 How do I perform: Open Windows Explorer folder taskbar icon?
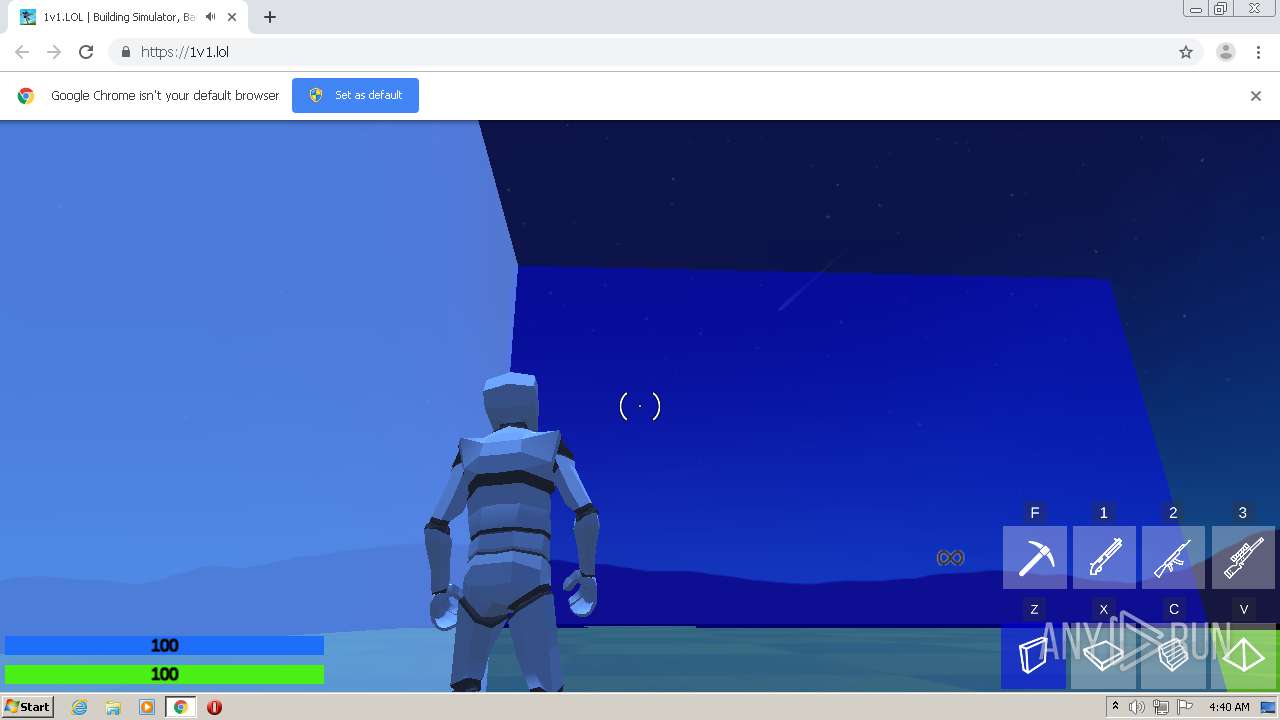[x=113, y=707]
